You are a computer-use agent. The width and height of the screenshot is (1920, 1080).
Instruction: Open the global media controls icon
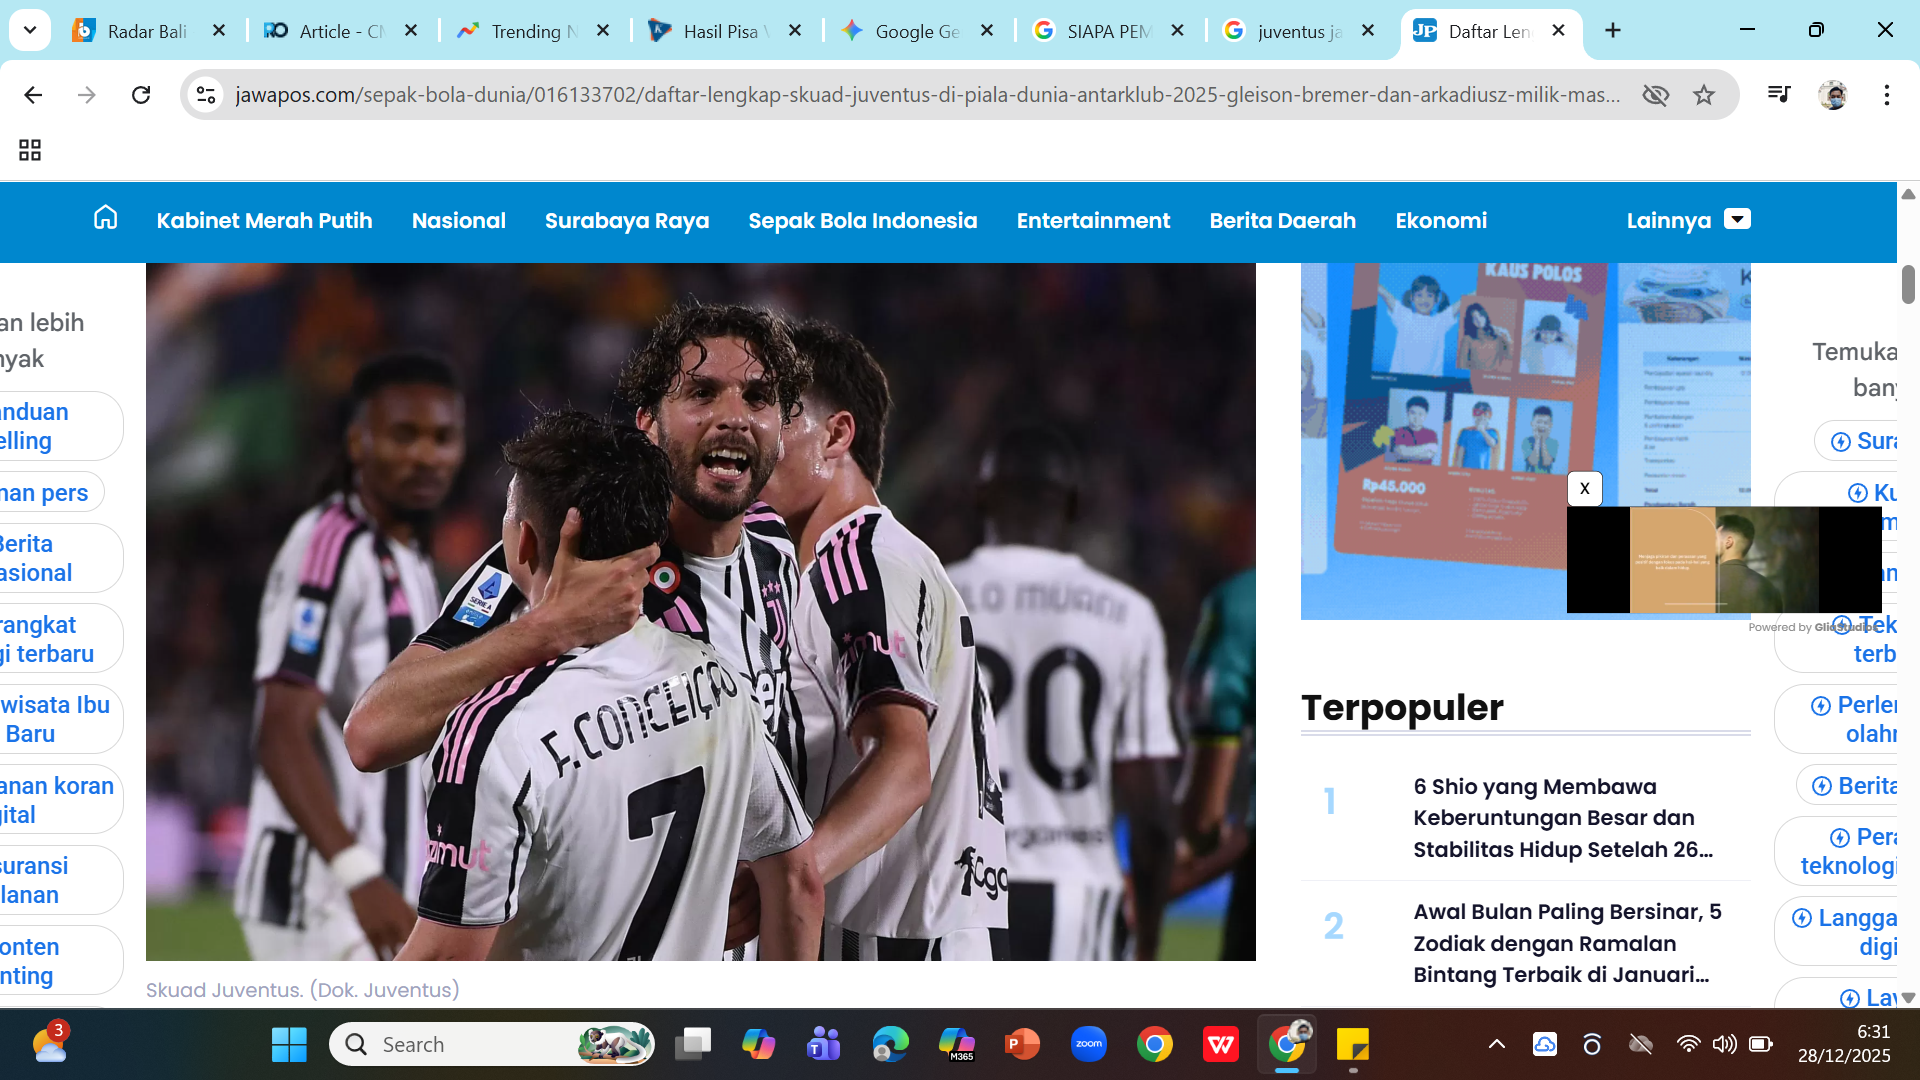[x=1779, y=95]
